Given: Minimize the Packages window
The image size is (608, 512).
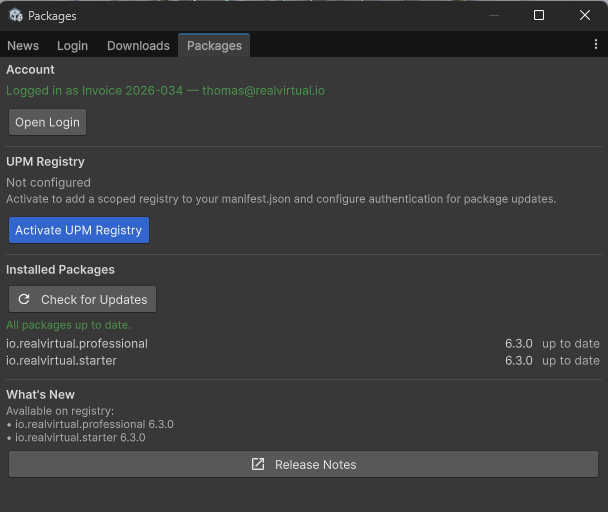Looking at the screenshot, I should click(493, 15).
